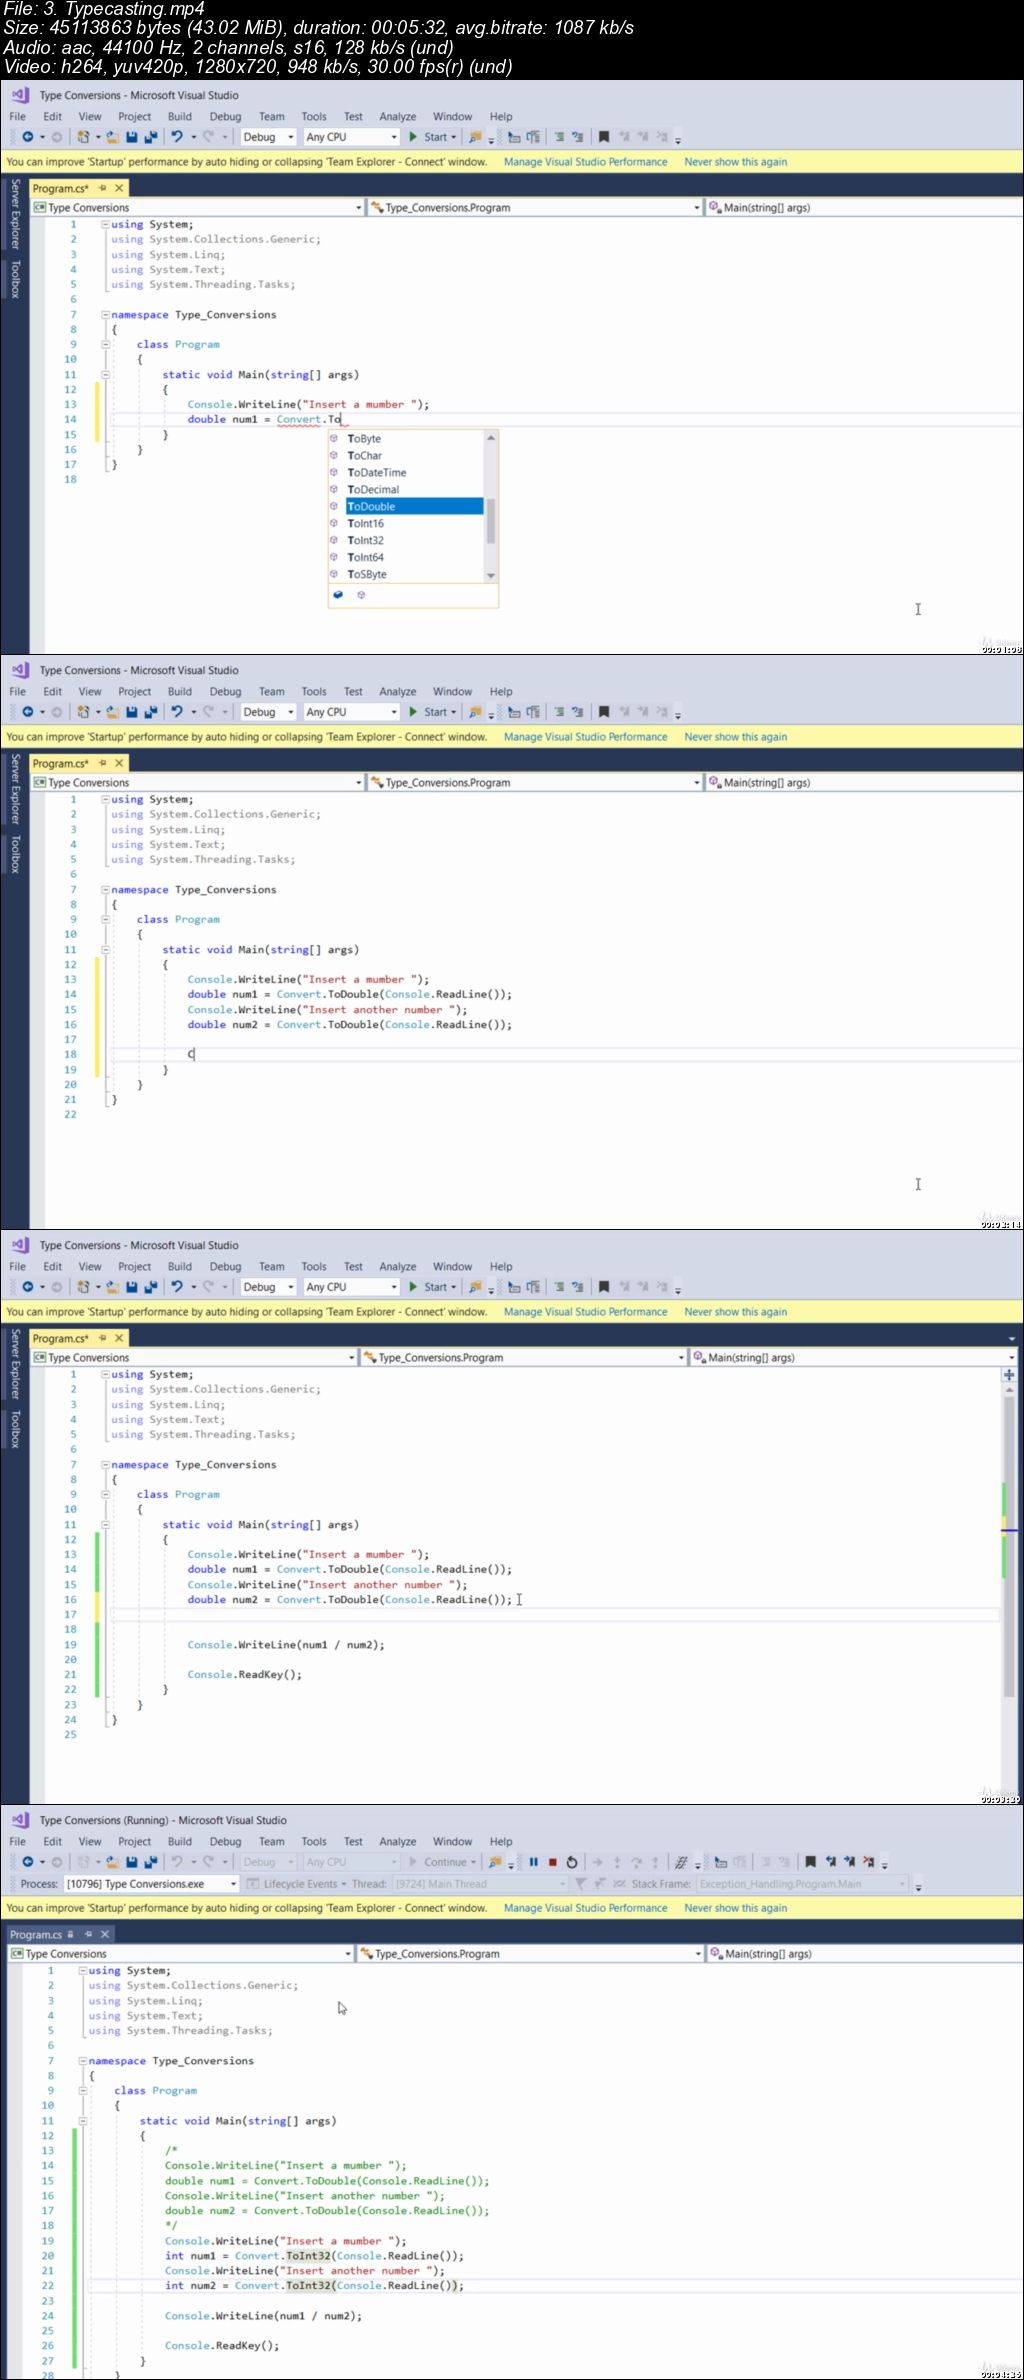Click the bookmark icon in the second frame
The image size is (1024, 2380).
pyautogui.click(x=604, y=712)
